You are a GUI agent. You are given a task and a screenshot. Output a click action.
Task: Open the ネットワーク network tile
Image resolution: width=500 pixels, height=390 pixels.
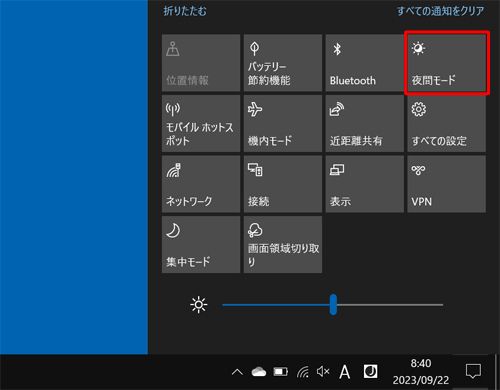[x=201, y=184]
